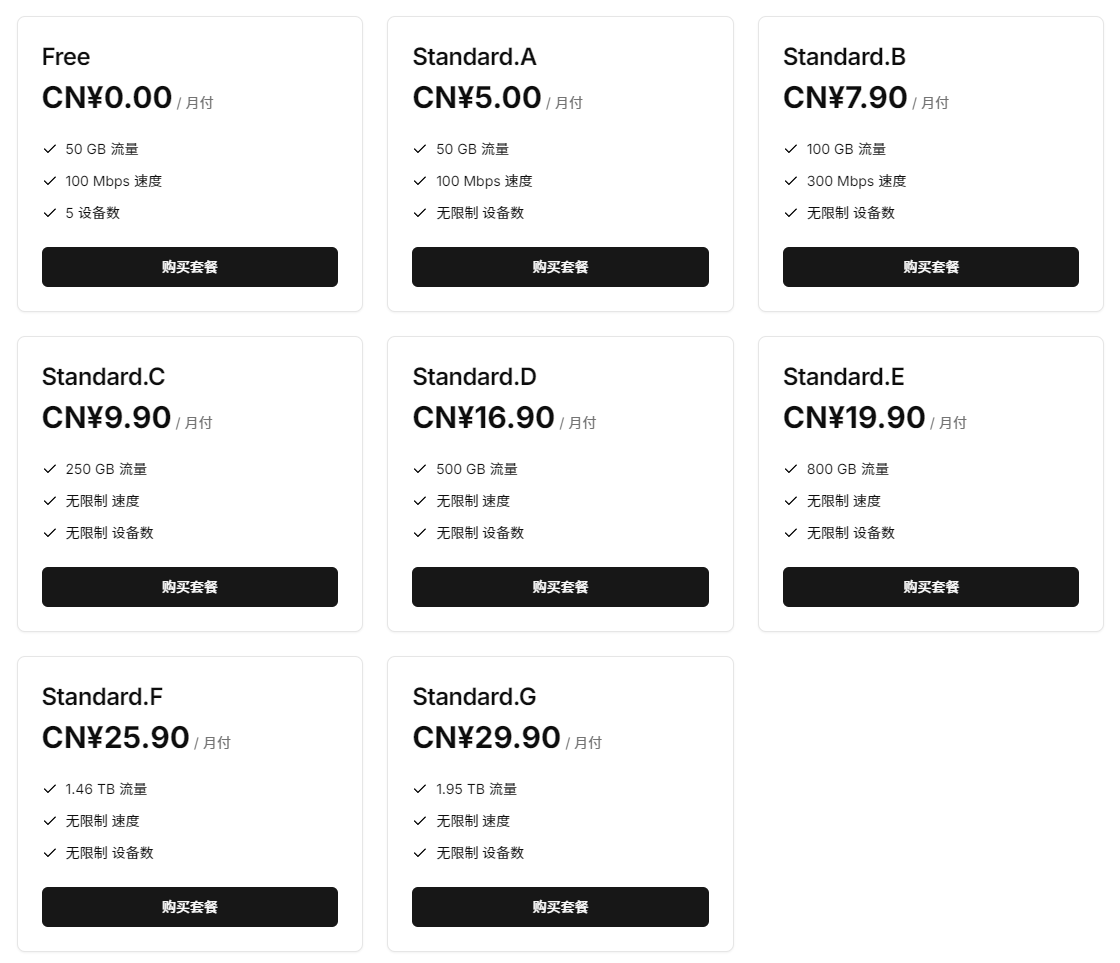Purchase the Standard.B package
The width and height of the screenshot is (1120, 963).
click(x=930, y=267)
